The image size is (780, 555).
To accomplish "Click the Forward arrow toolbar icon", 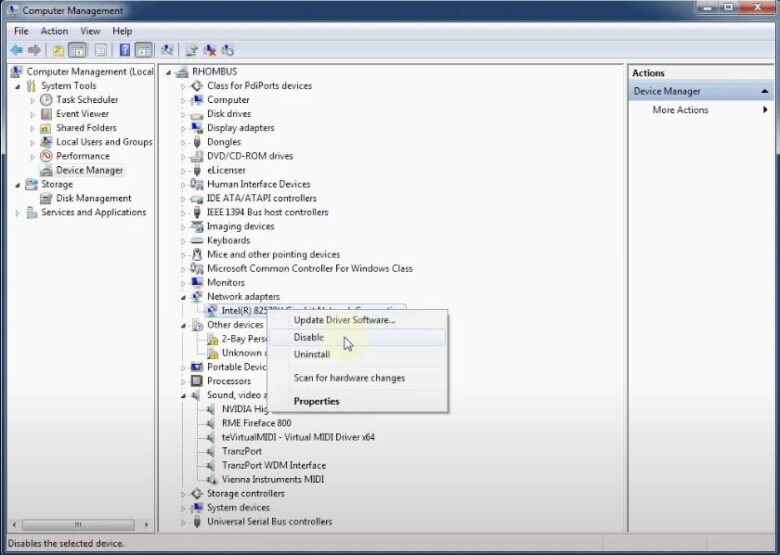I will pos(34,50).
